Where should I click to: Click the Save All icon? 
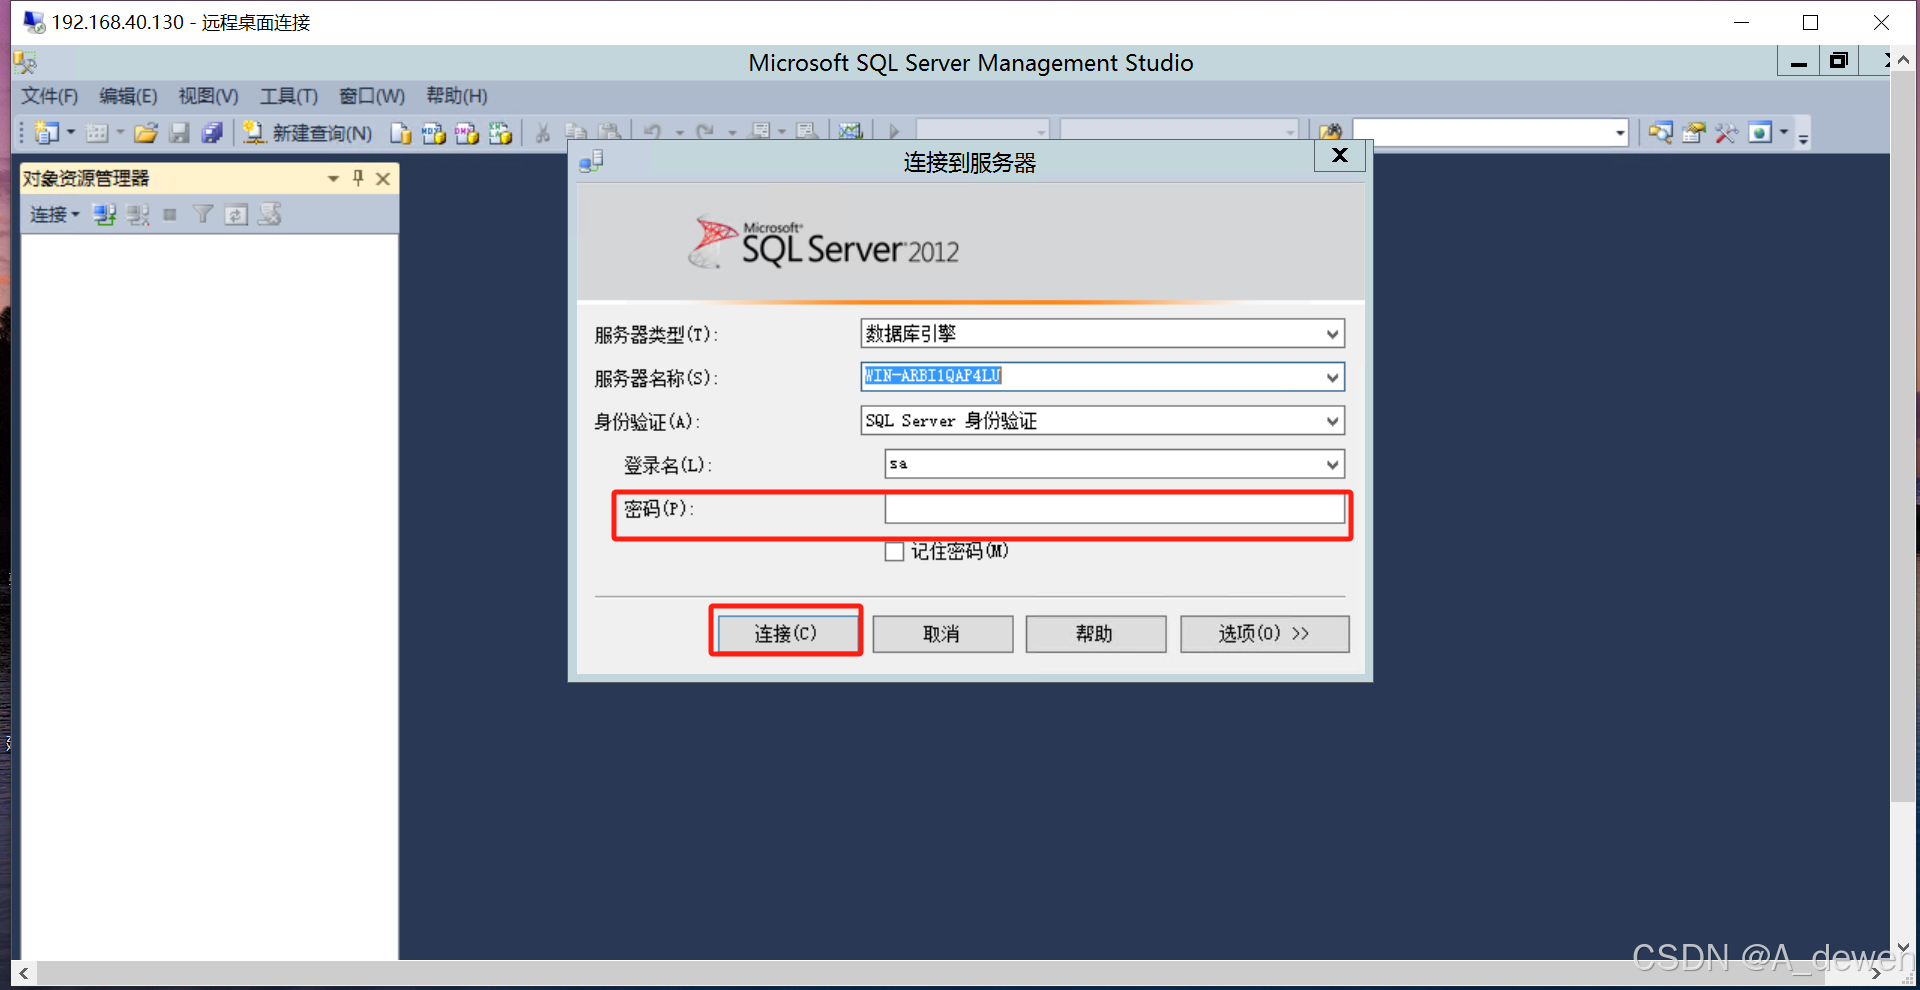(x=212, y=132)
